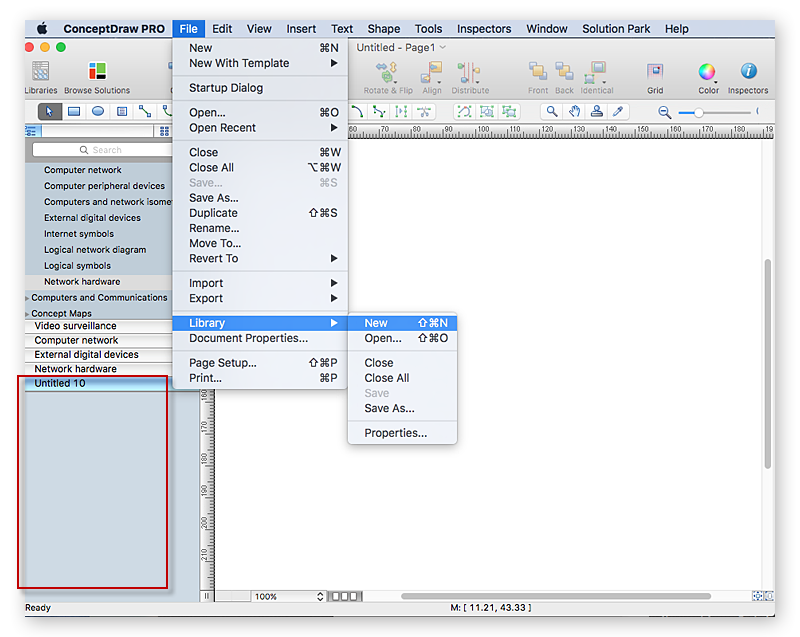This screenshot has width=800, height=637.
Task: Select the hand pan tool
Action: 574,111
